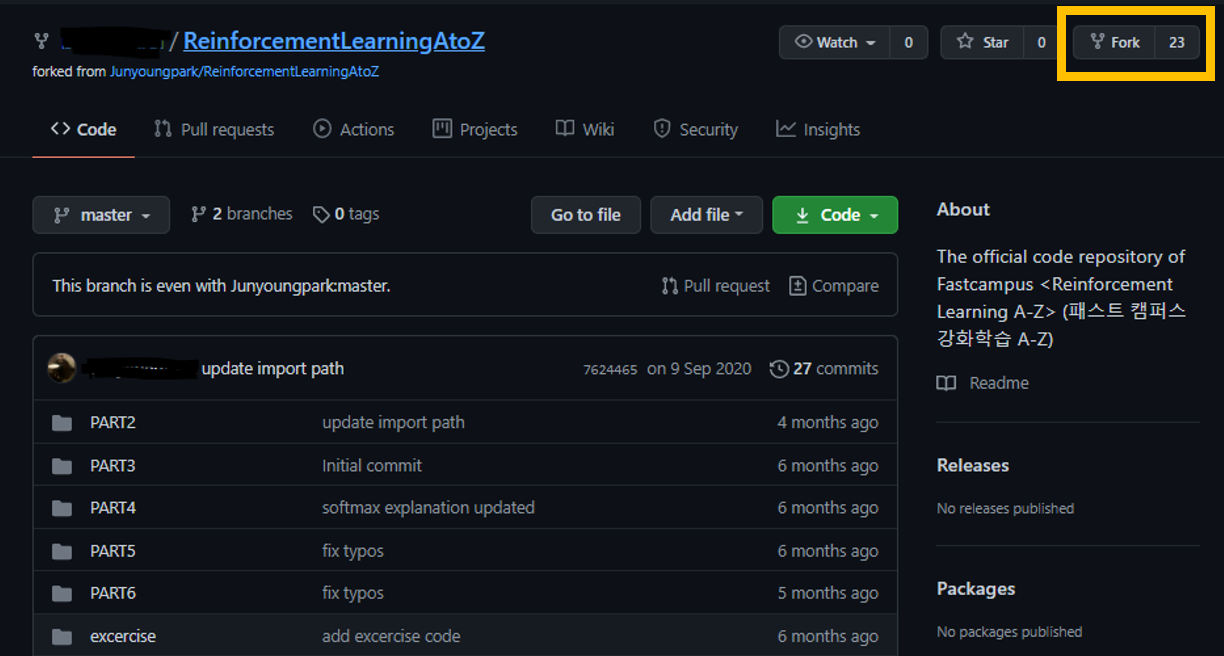Open the green Code download dropdown

[835, 215]
